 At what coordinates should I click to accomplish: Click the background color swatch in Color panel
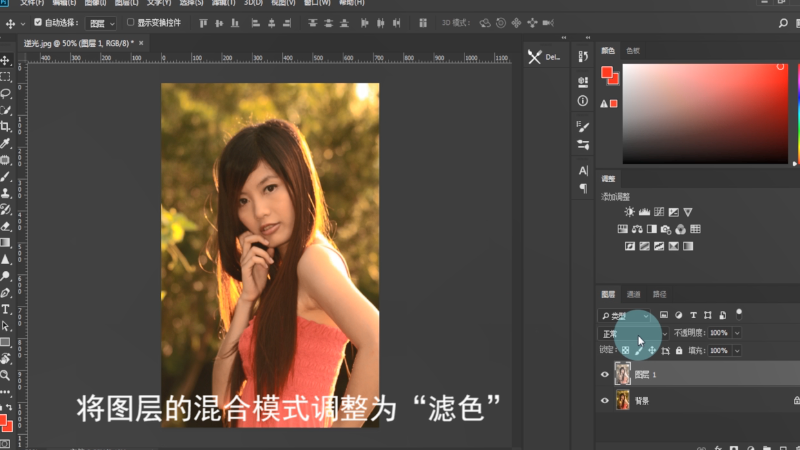(614, 79)
